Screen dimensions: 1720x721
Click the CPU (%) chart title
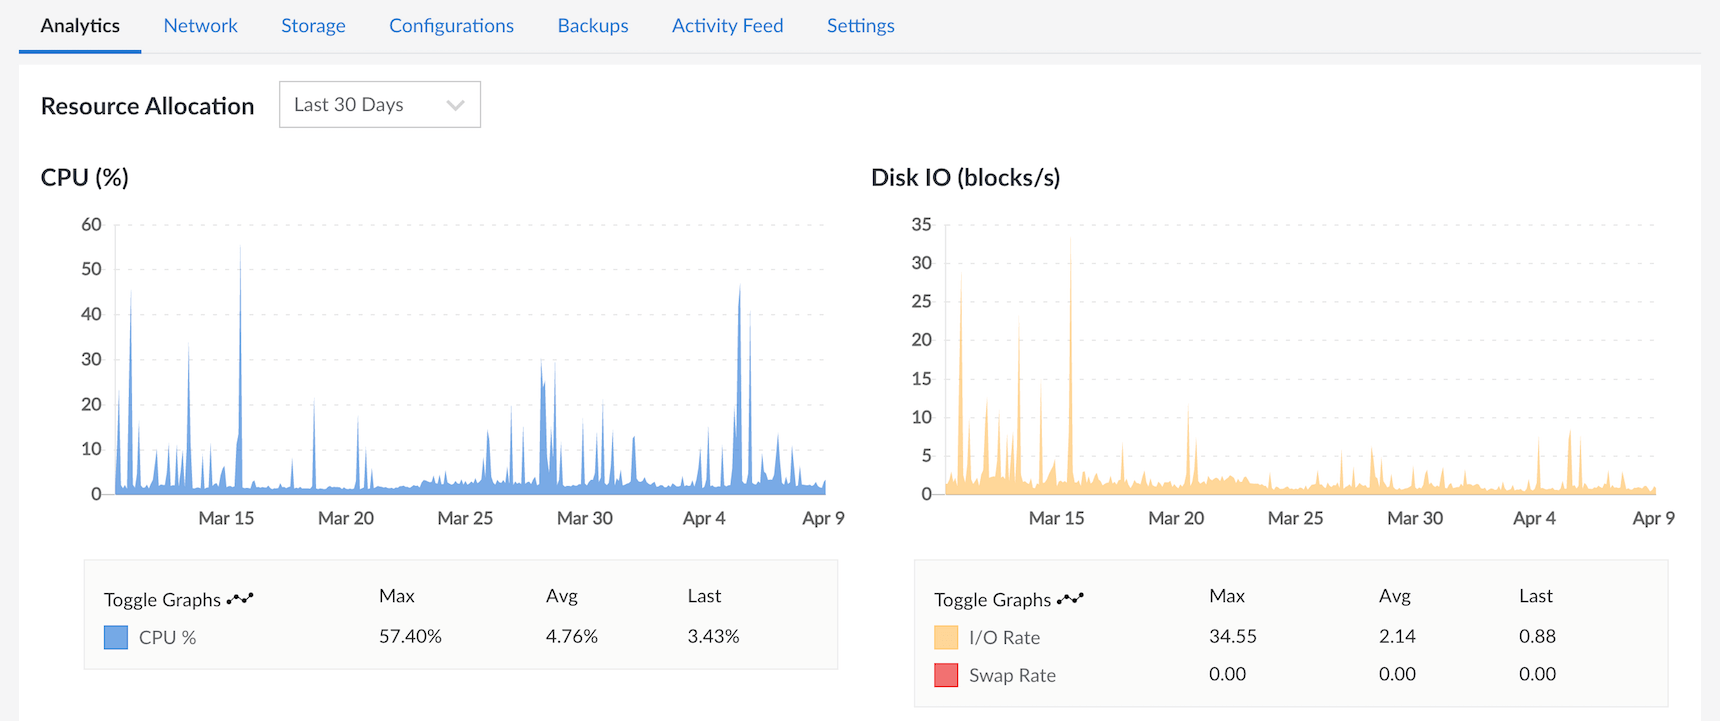click(85, 177)
